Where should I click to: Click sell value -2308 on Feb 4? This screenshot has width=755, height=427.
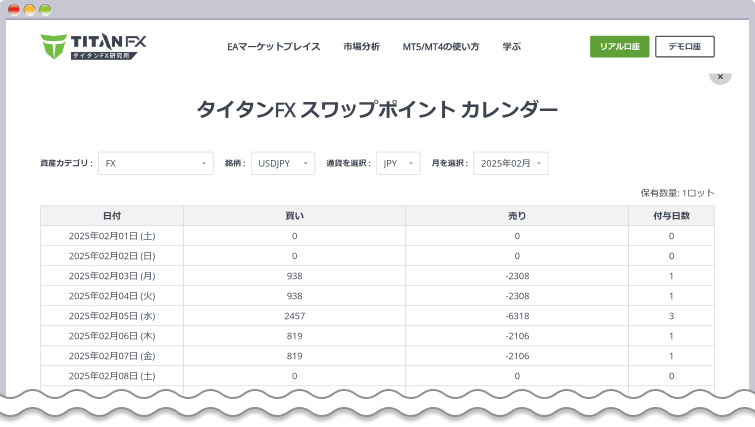tap(517, 296)
